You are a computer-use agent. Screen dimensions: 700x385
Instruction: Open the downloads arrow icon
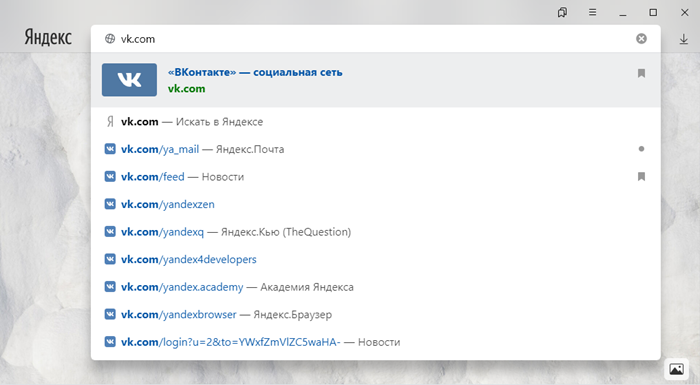point(683,39)
